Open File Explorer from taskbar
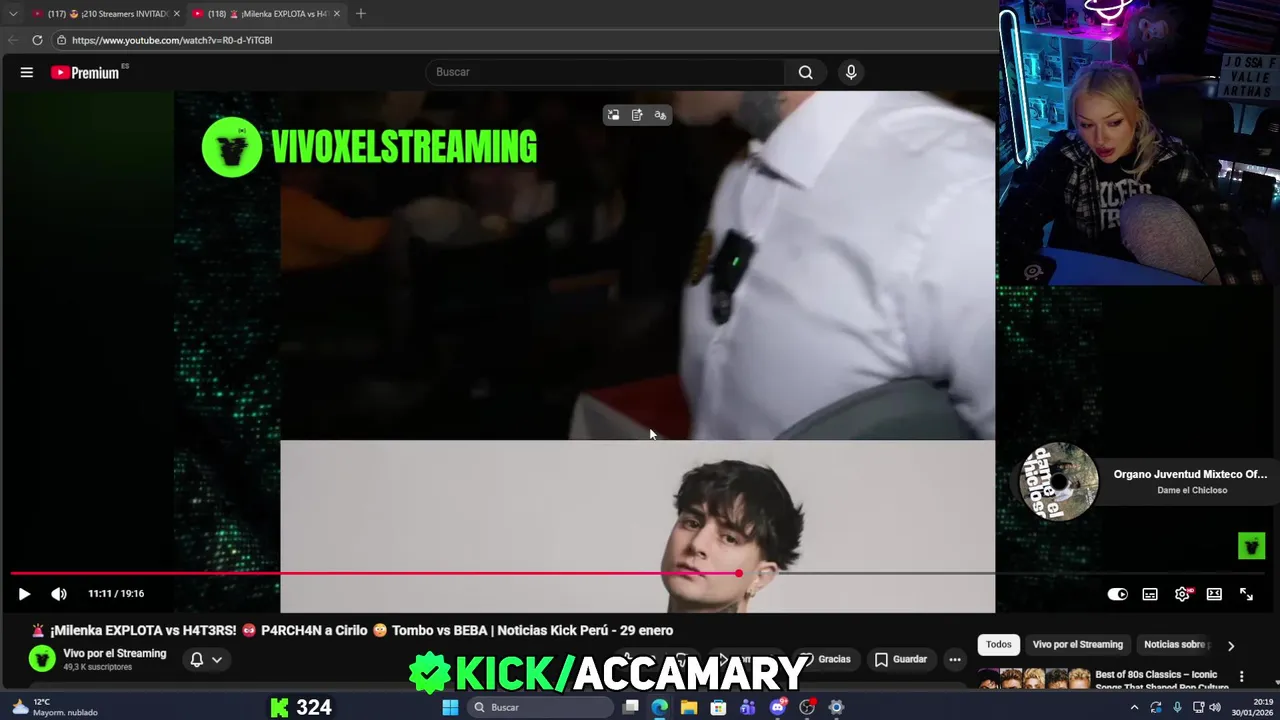 click(x=689, y=707)
